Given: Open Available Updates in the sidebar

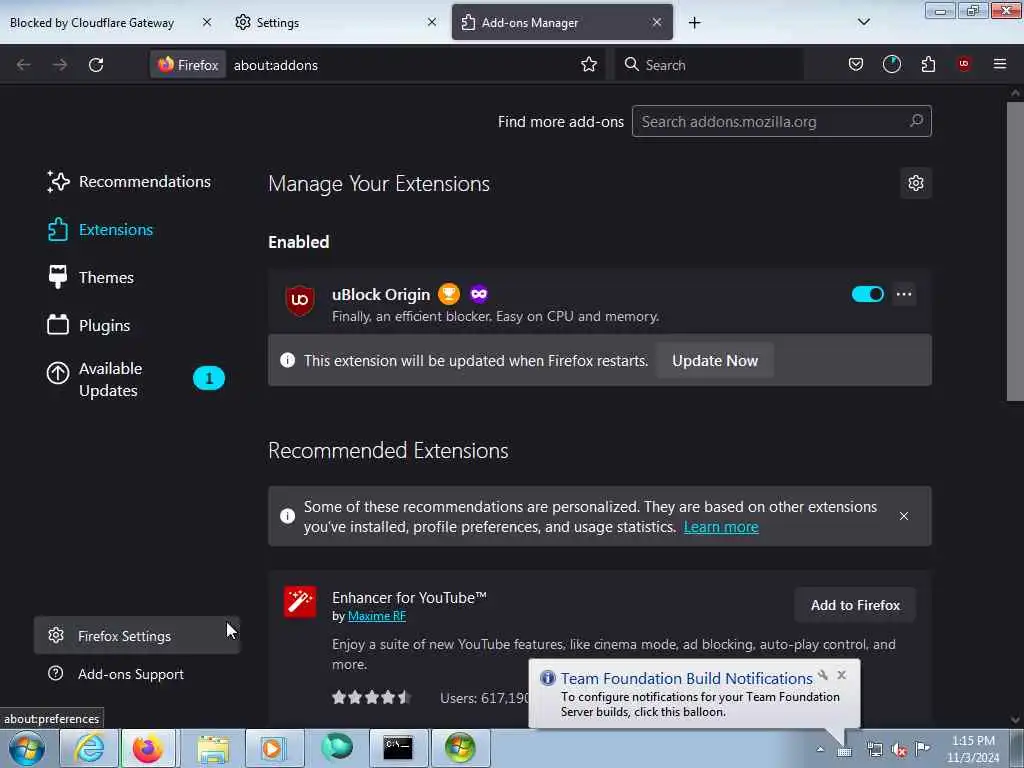Looking at the screenshot, I should pos(136,379).
